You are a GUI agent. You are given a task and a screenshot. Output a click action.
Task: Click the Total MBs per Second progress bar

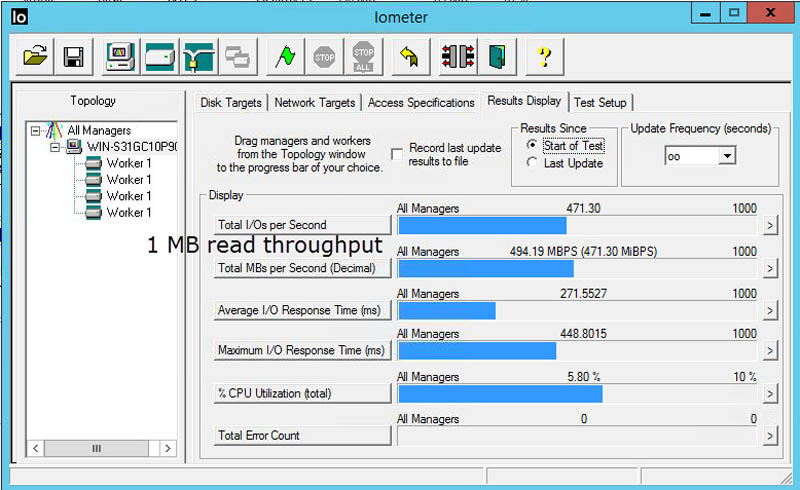[x=577, y=268]
